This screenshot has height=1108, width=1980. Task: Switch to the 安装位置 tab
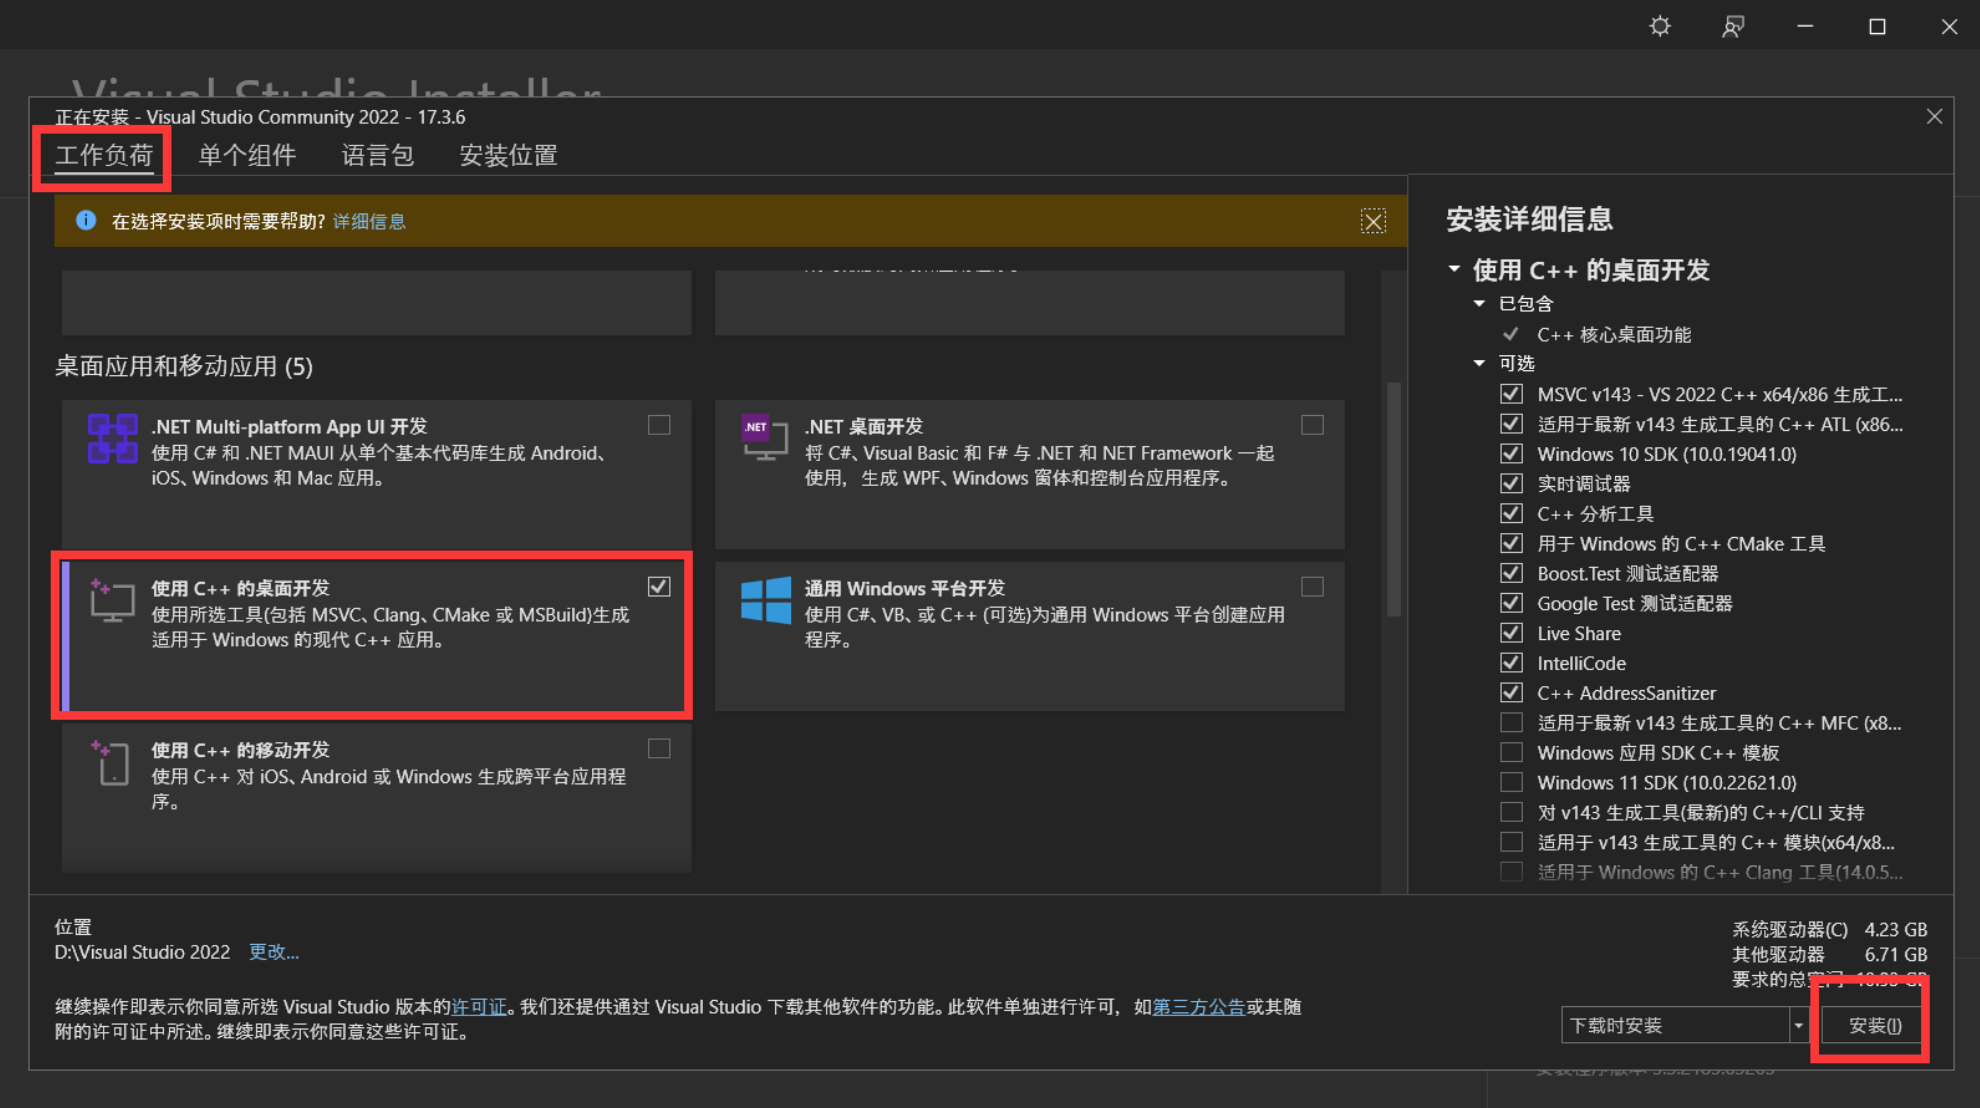[508, 155]
